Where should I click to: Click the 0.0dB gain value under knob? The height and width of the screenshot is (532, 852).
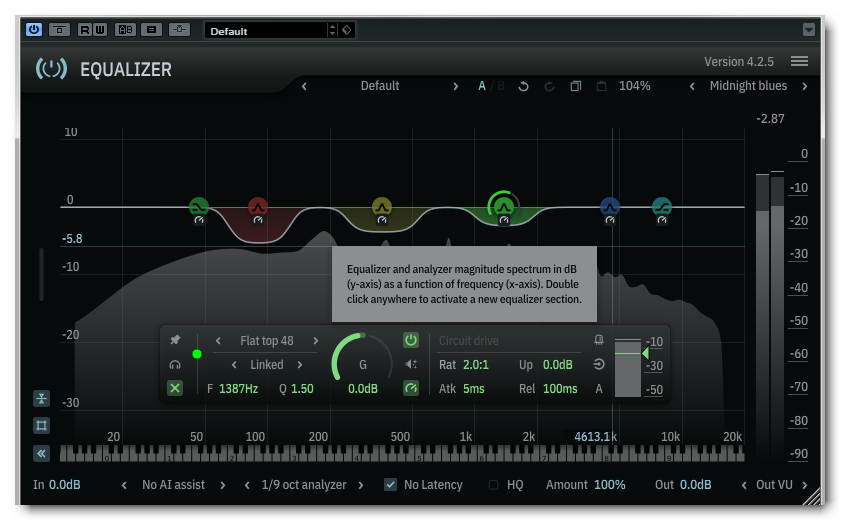coord(362,389)
